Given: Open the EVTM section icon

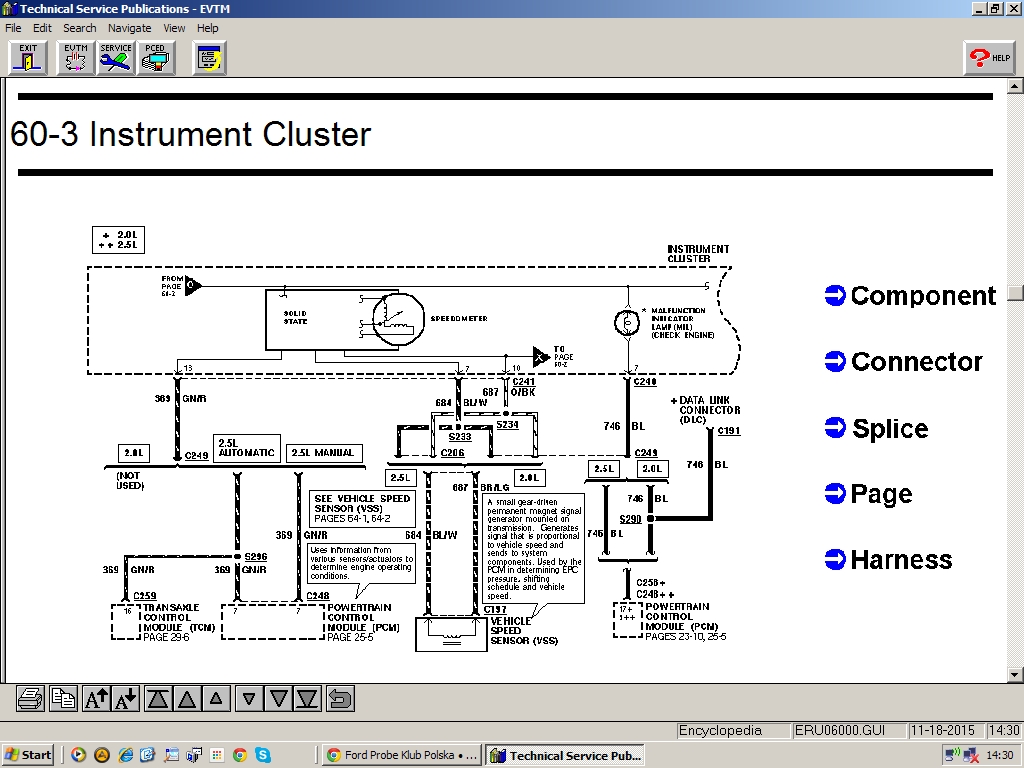Looking at the screenshot, I should tap(76, 57).
